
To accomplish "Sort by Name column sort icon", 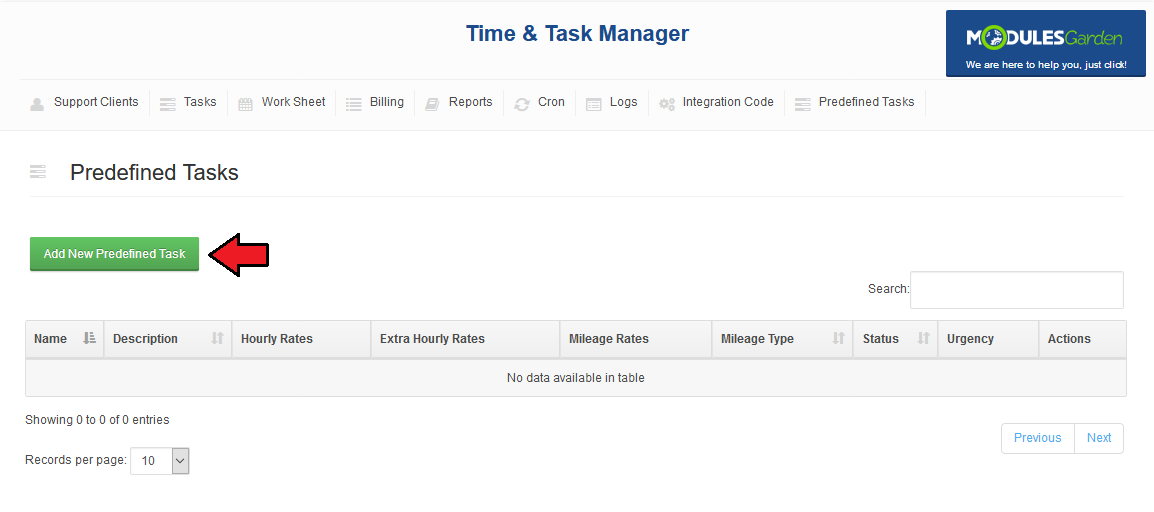I will pos(90,338).
